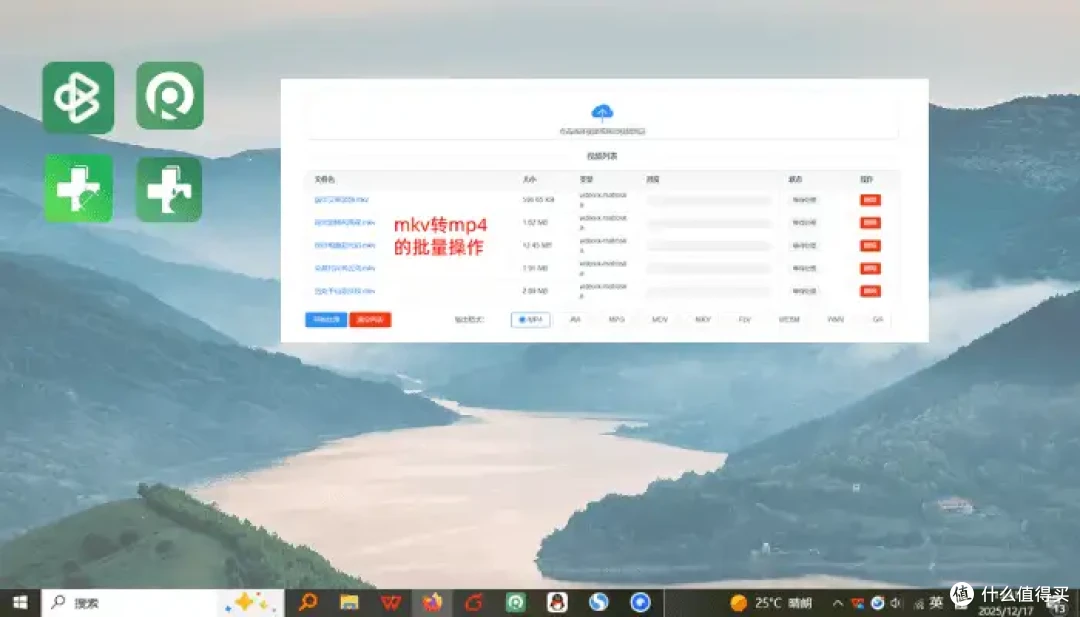Switch the 英 input method indicator
The image size is (1080, 617).
pyautogui.click(x=935, y=603)
